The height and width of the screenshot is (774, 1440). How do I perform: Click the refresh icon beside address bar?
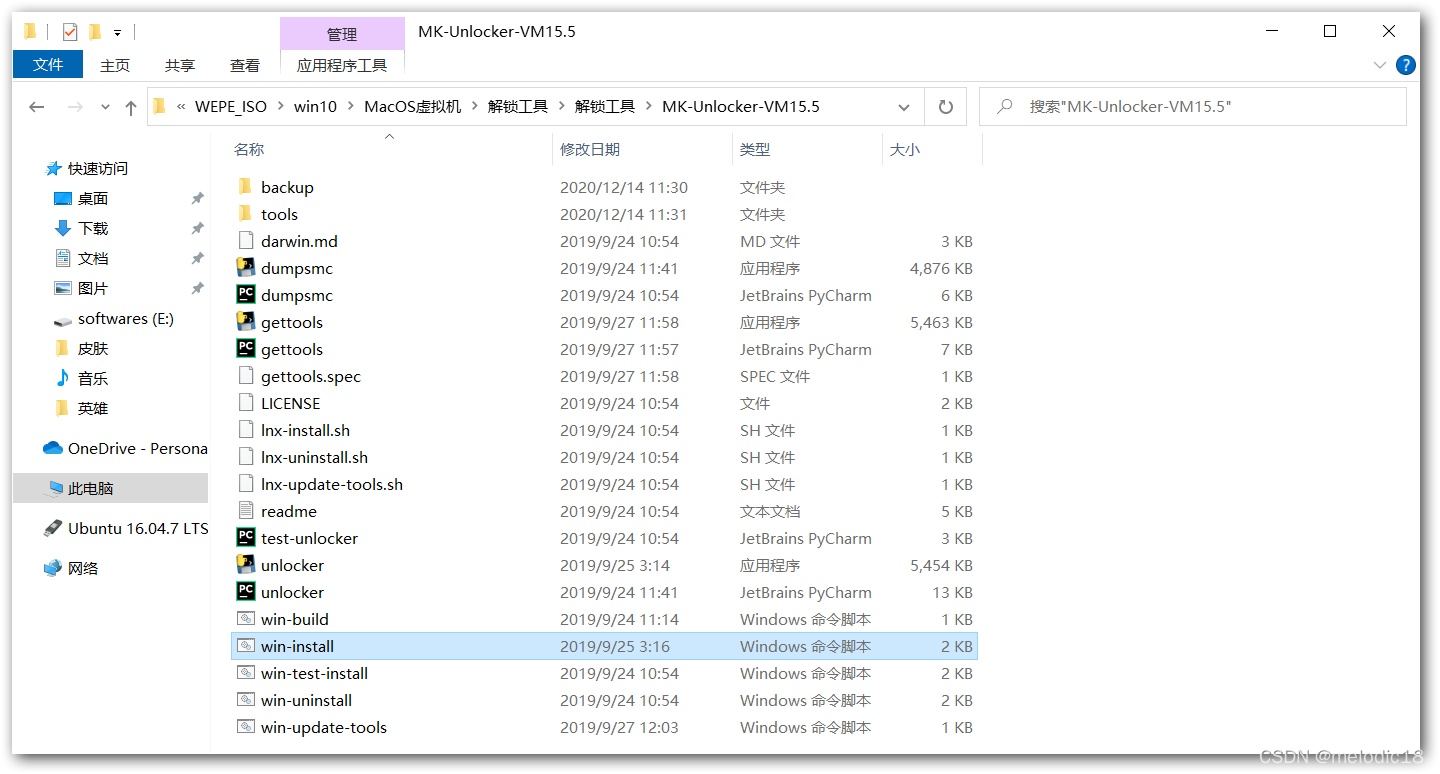tap(945, 106)
